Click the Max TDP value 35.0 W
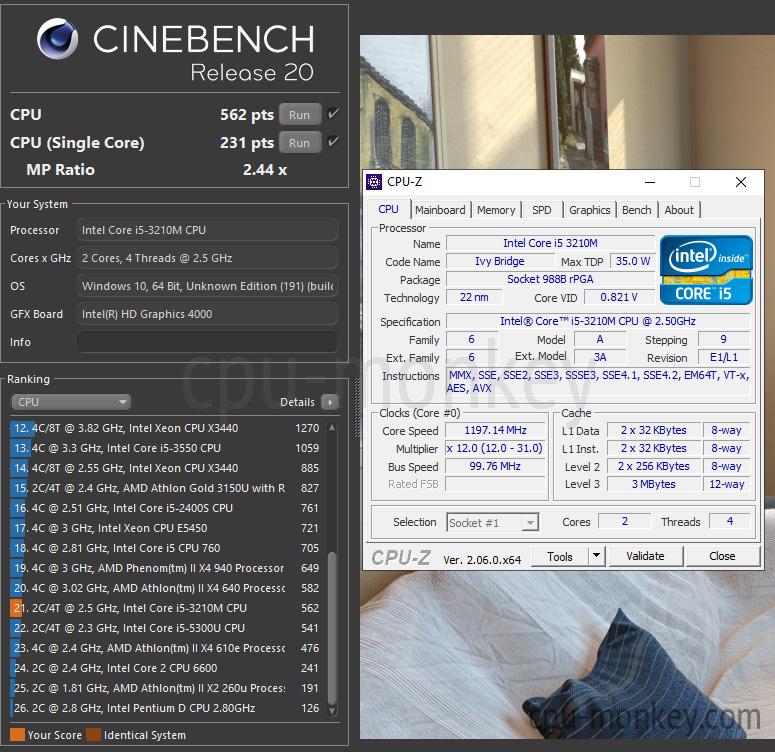Image resolution: width=775 pixels, height=752 pixels. [x=632, y=261]
